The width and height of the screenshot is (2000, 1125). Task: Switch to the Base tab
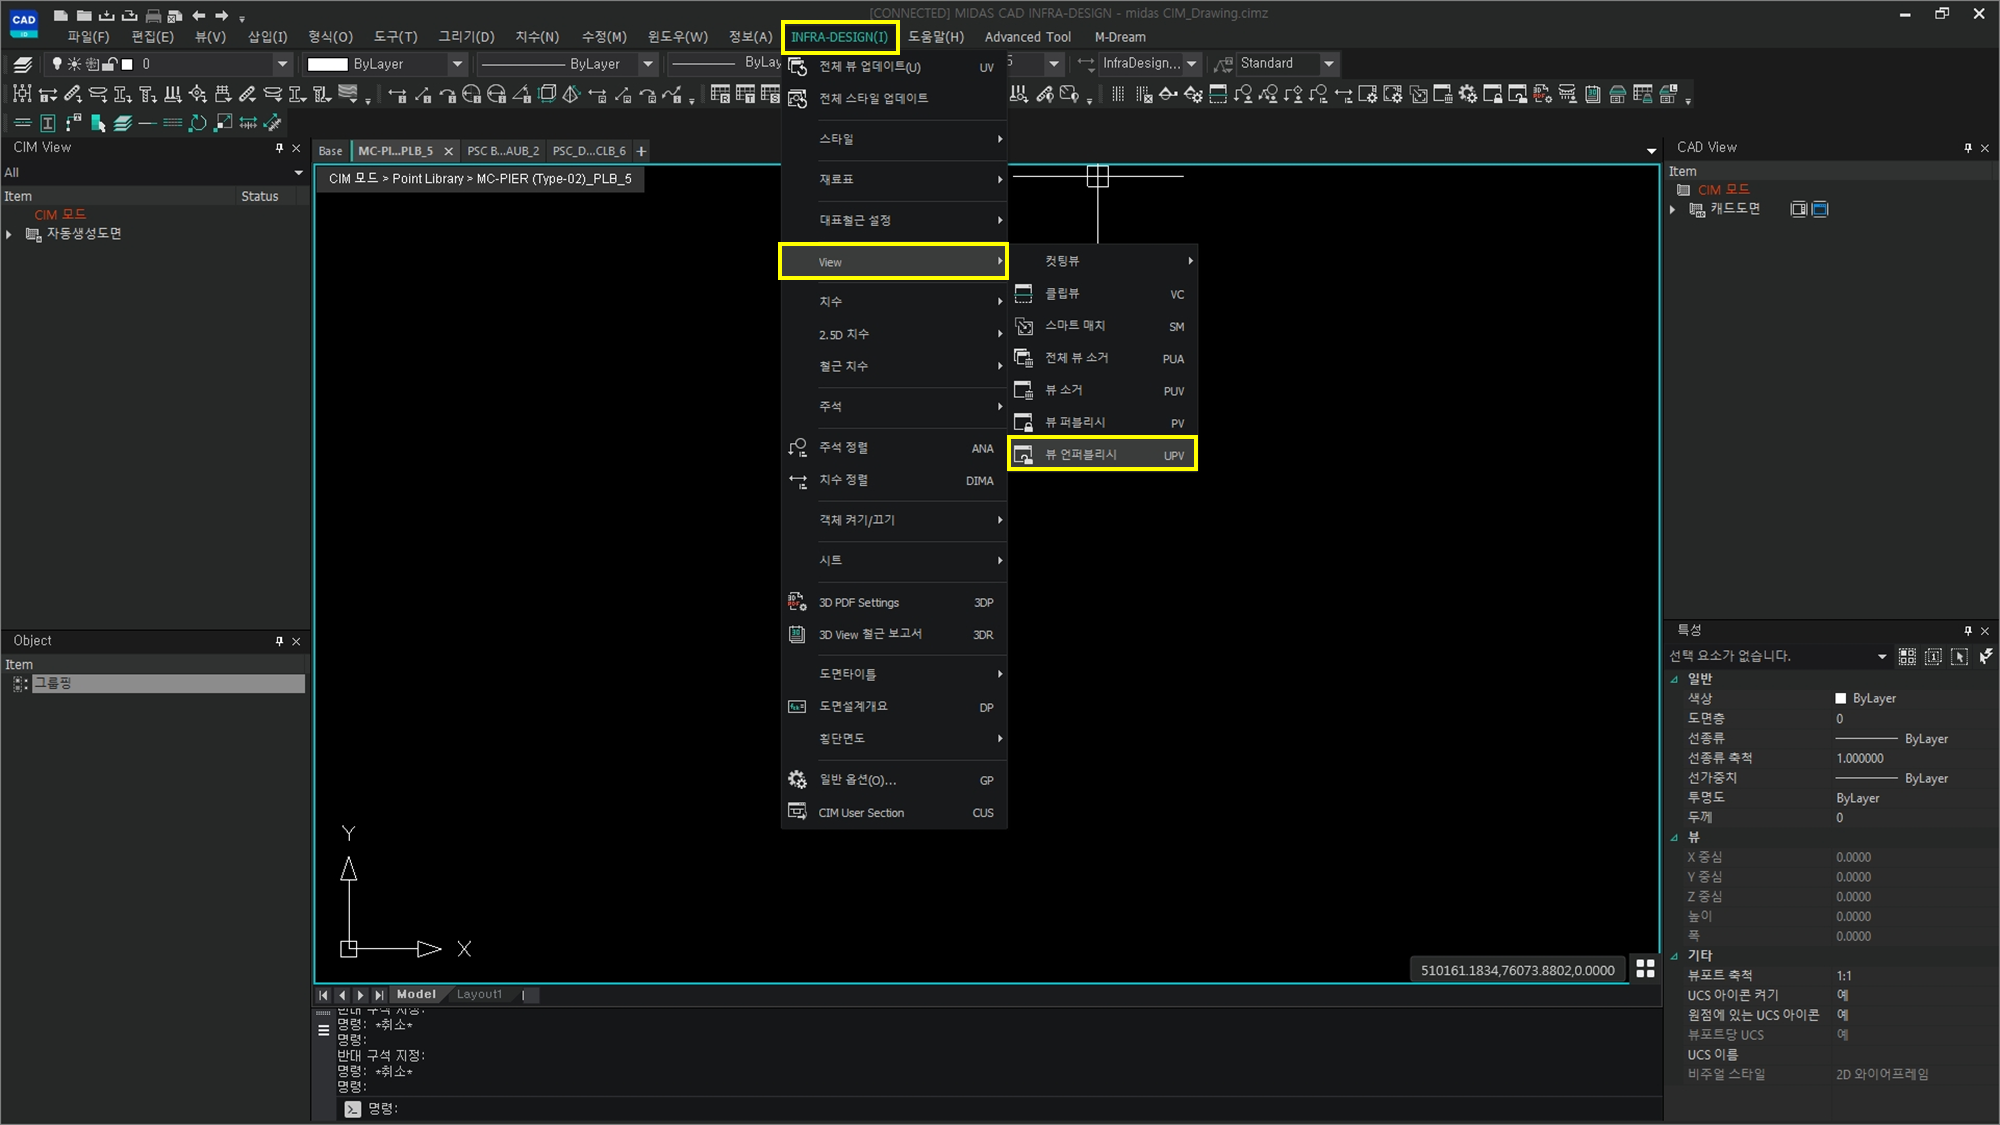(330, 151)
